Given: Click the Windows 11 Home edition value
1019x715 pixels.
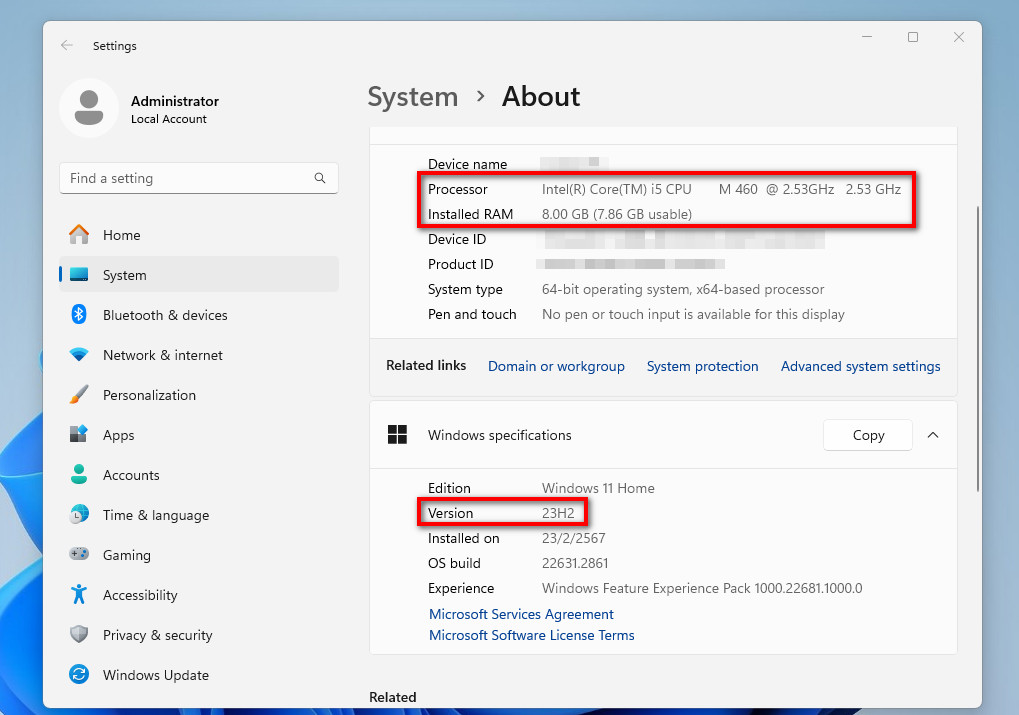Looking at the screenshot, I should coord(598,488).
